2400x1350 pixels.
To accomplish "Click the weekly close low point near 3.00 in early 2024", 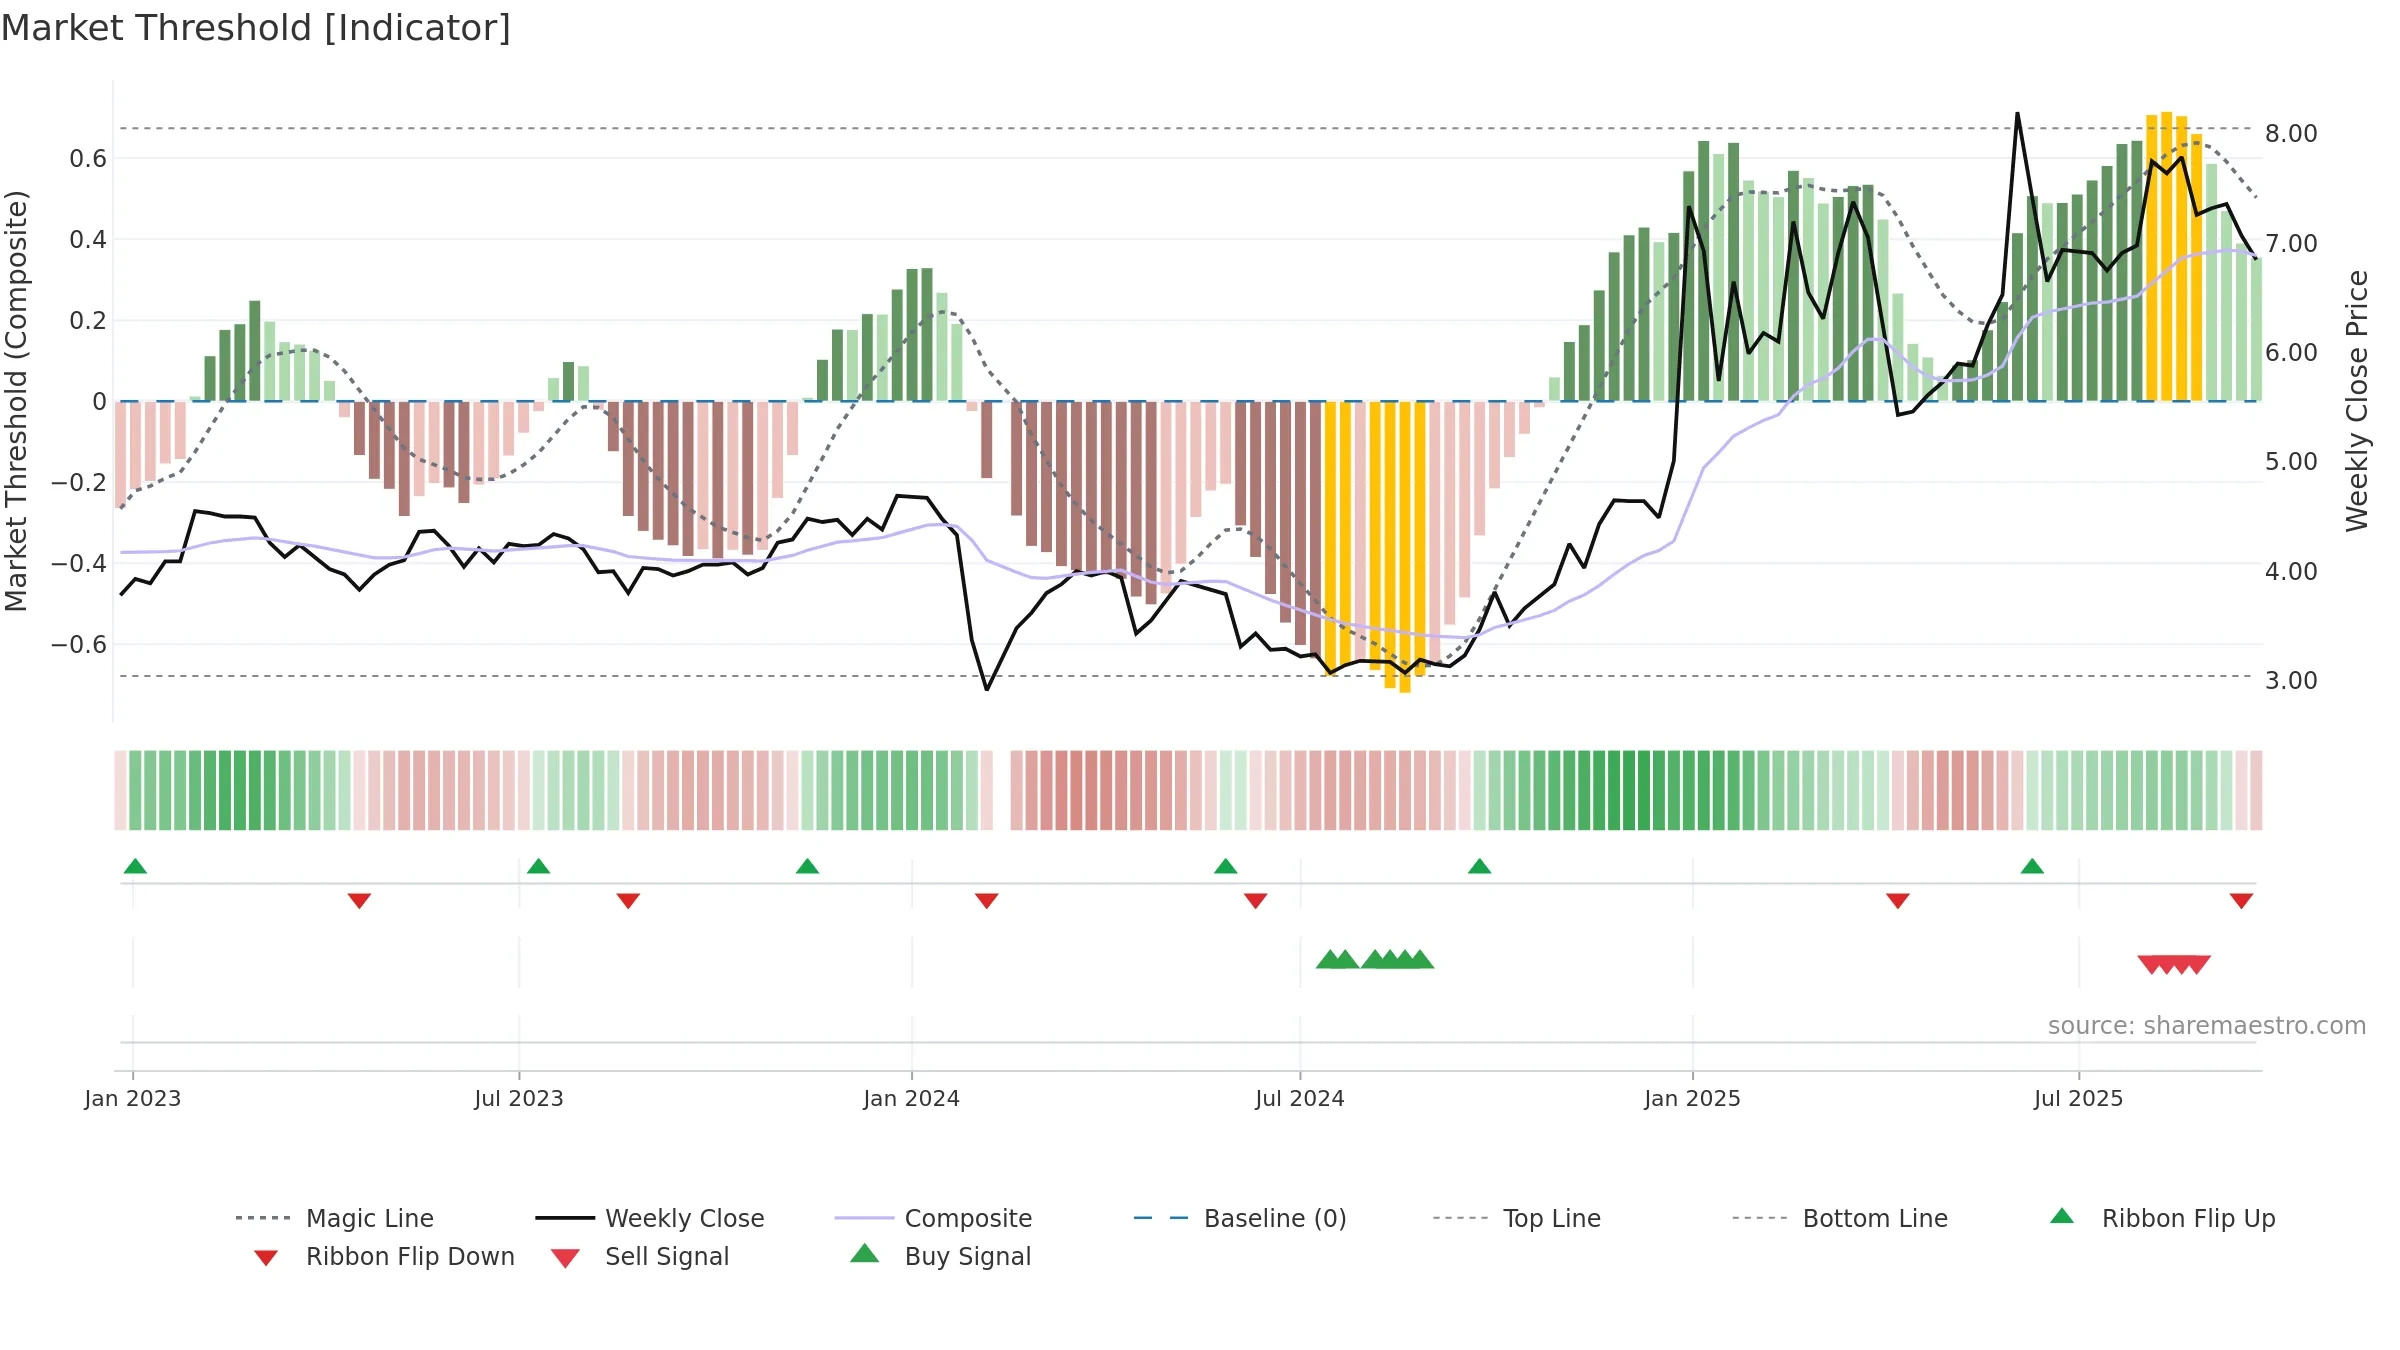I will [x=987, y=689].
